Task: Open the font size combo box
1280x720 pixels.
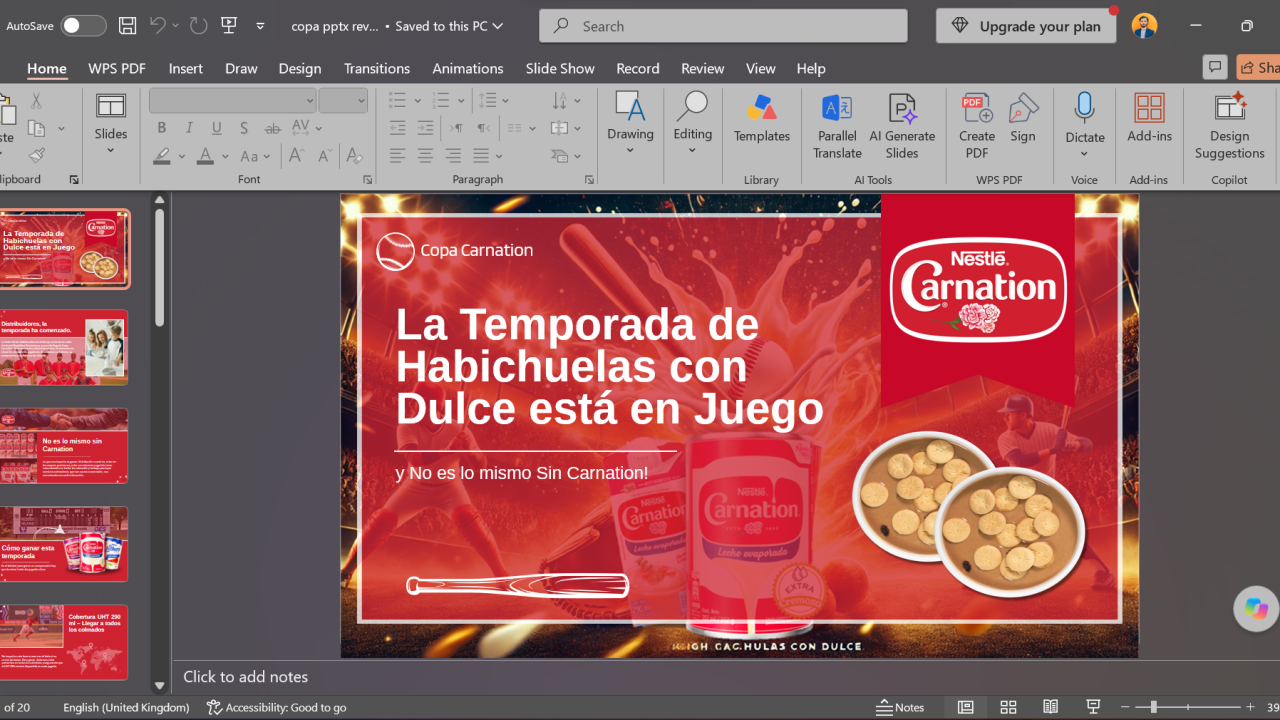Action: click(x=344, y=100)
